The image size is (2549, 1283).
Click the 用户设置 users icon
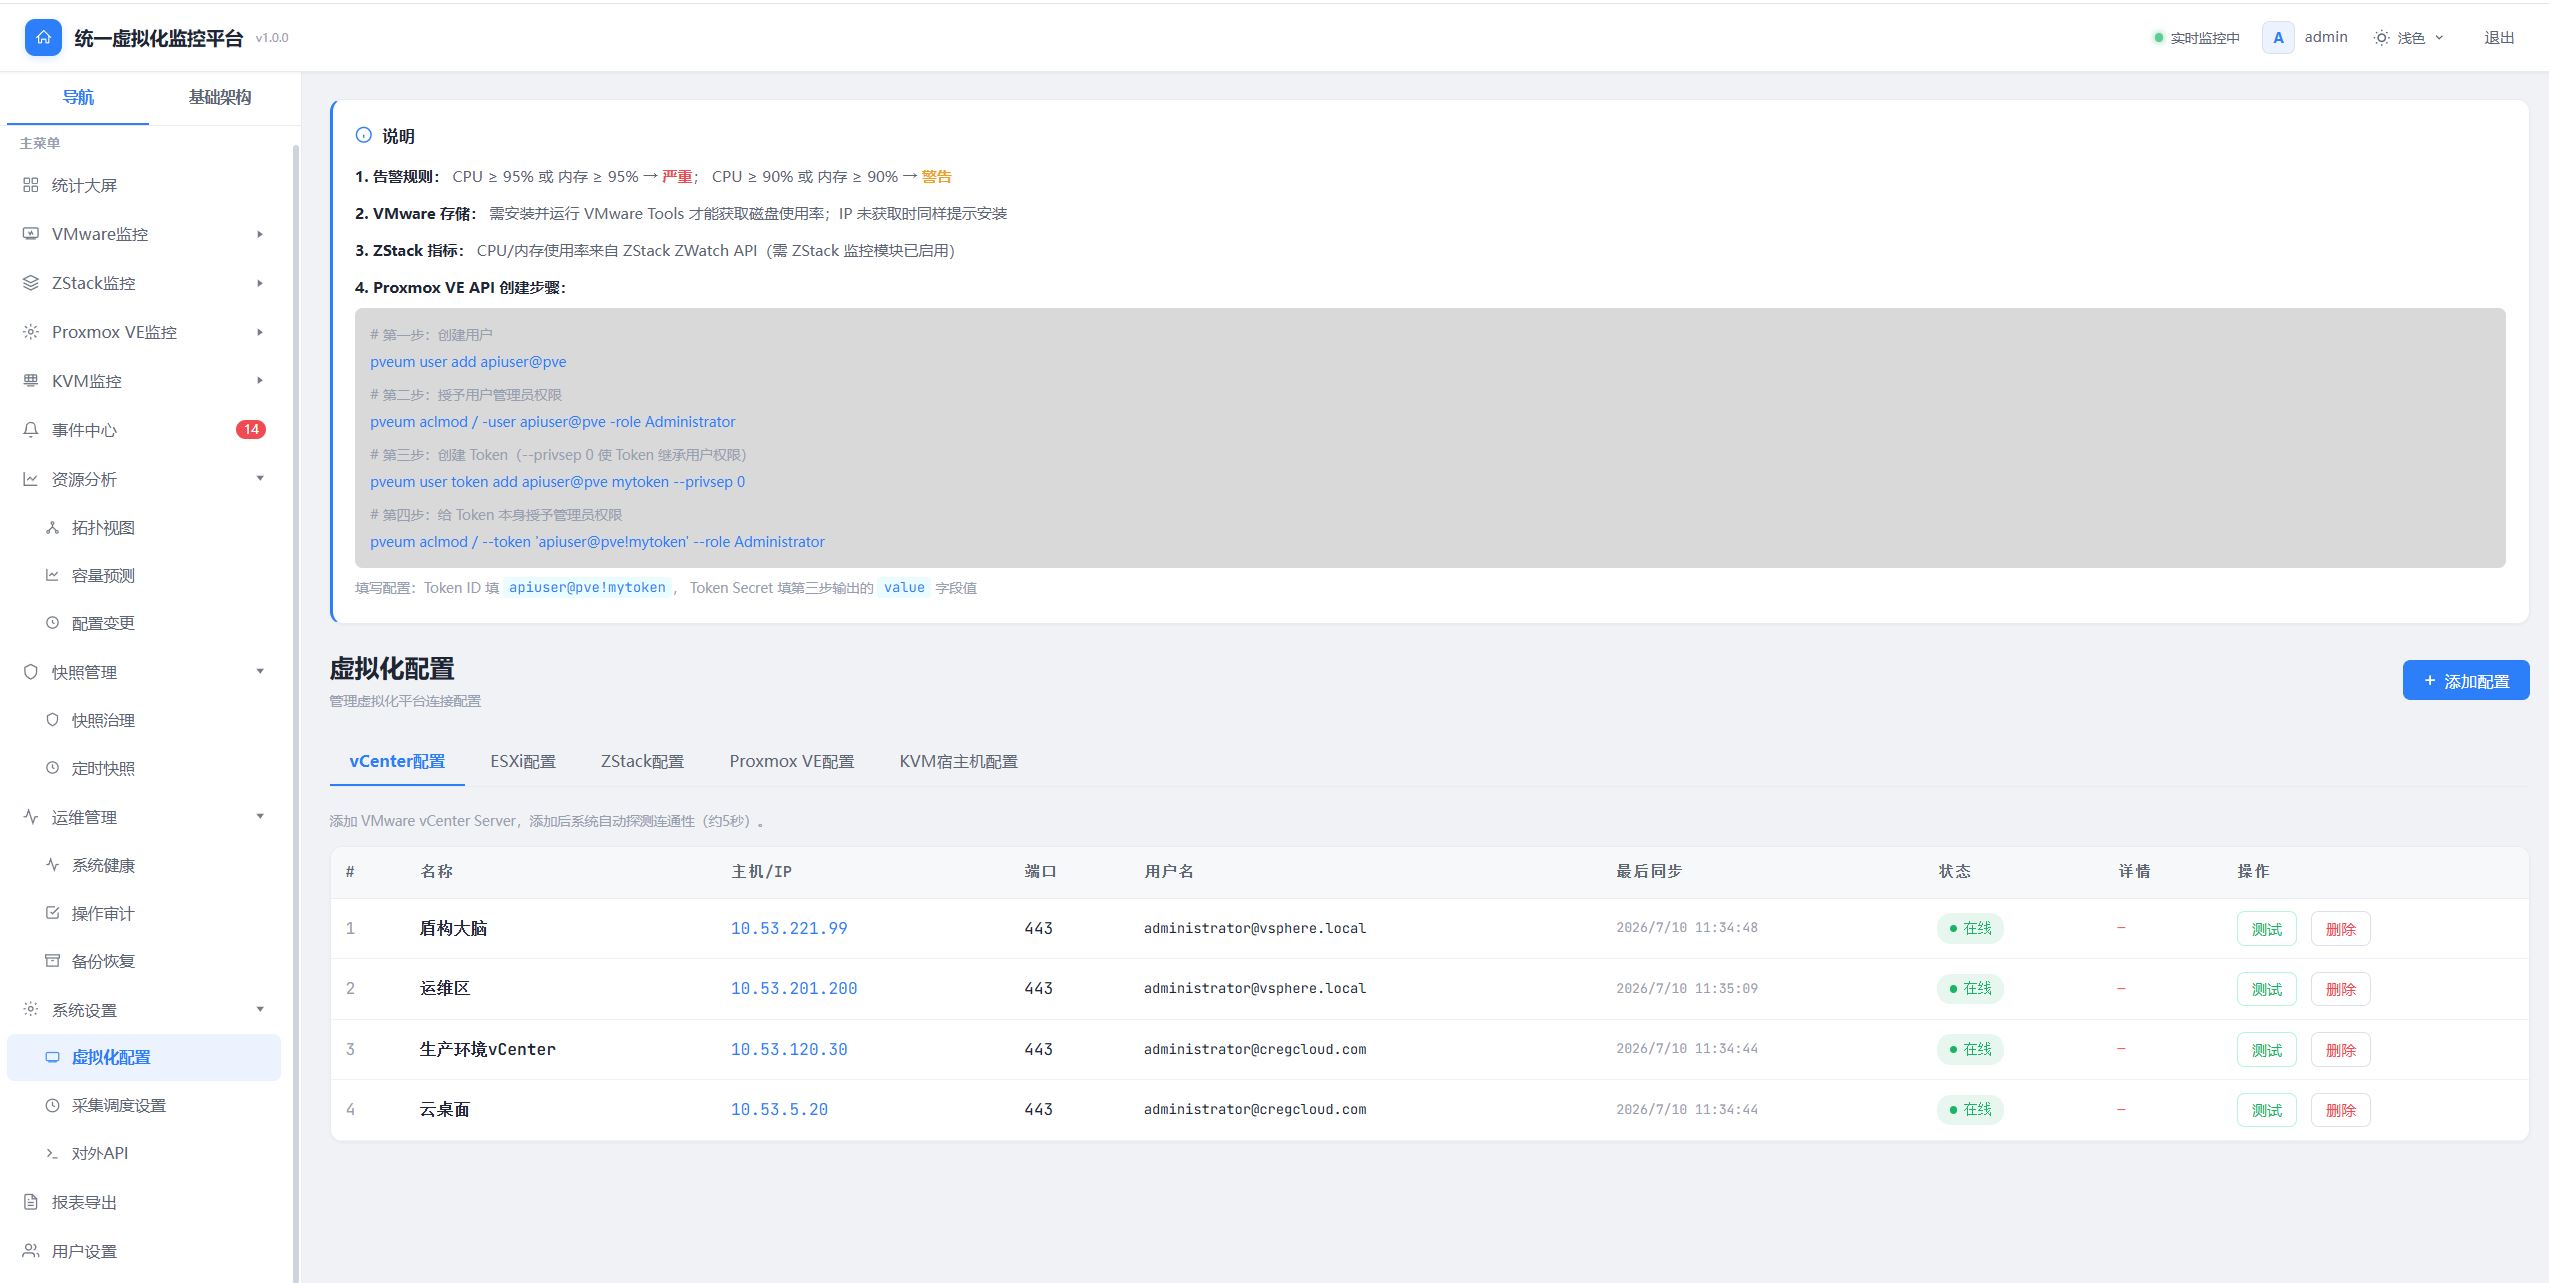pyautogui.click(x=31, y=1251)
